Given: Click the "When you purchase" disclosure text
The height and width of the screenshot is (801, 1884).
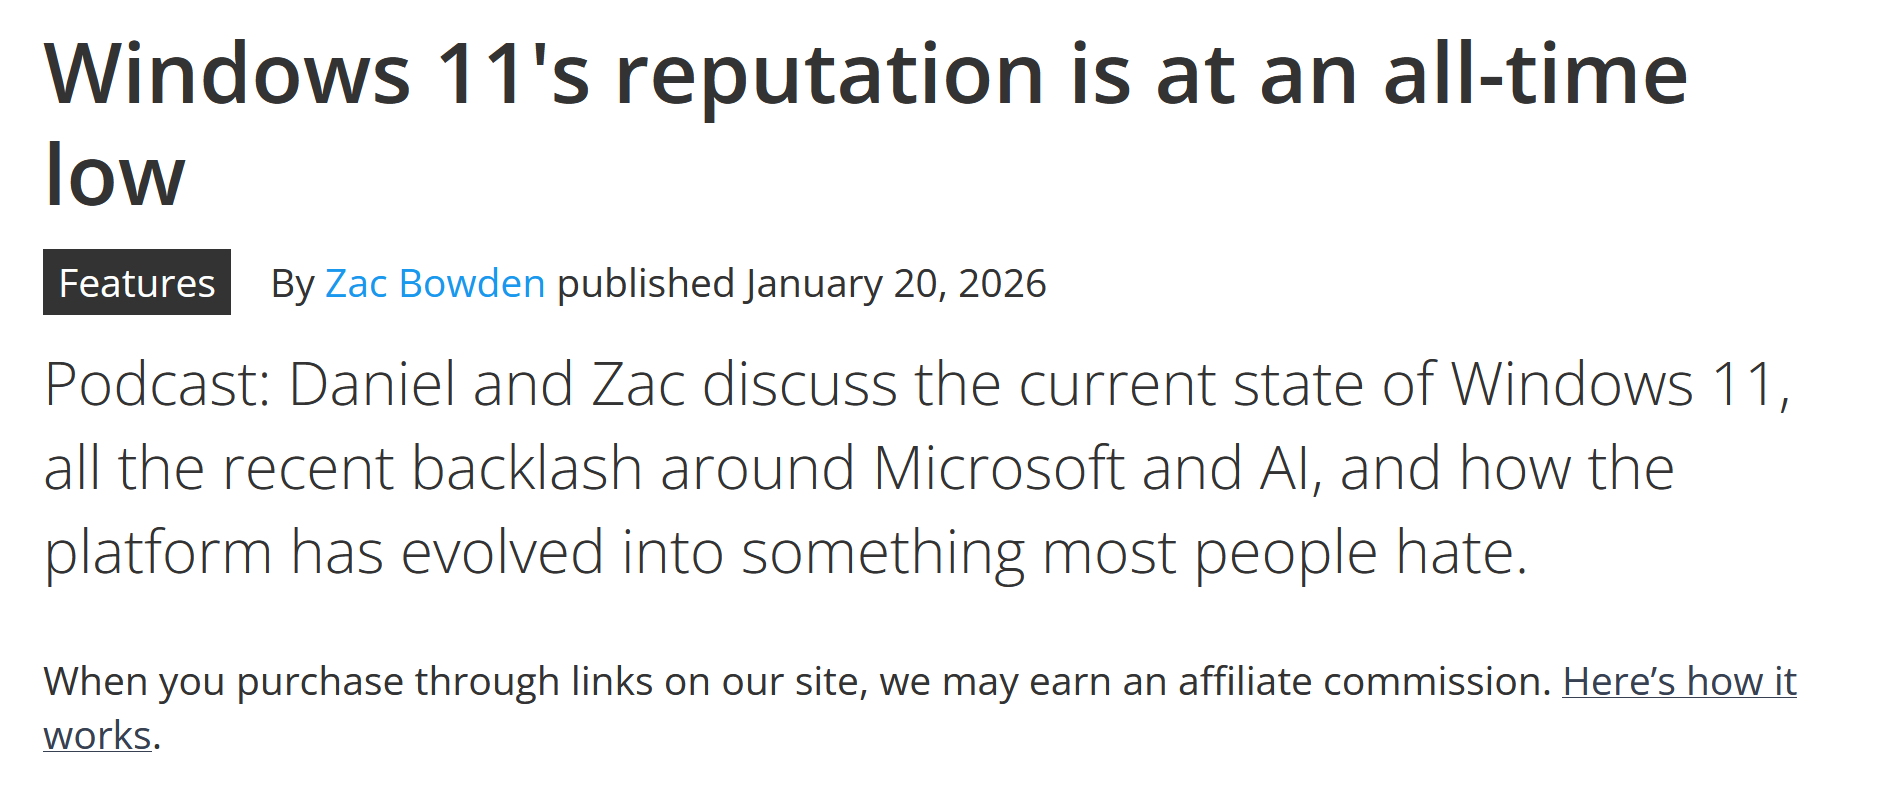Looking at the screenshot, I should 225,682.
